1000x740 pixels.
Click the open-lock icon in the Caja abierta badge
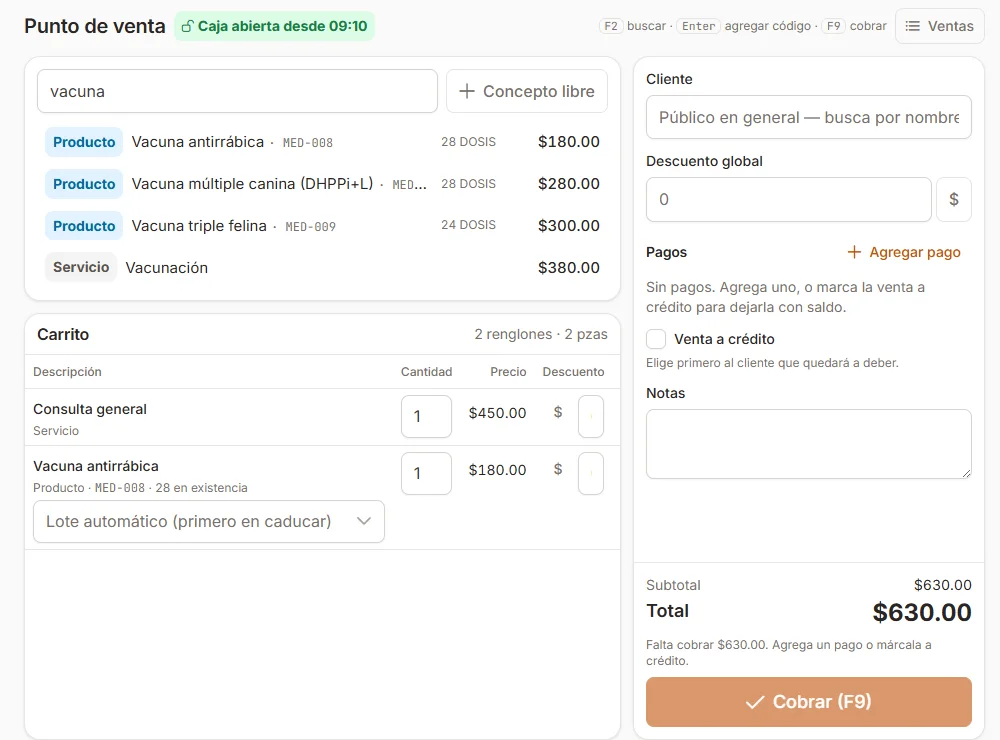[x=188, y=26]
